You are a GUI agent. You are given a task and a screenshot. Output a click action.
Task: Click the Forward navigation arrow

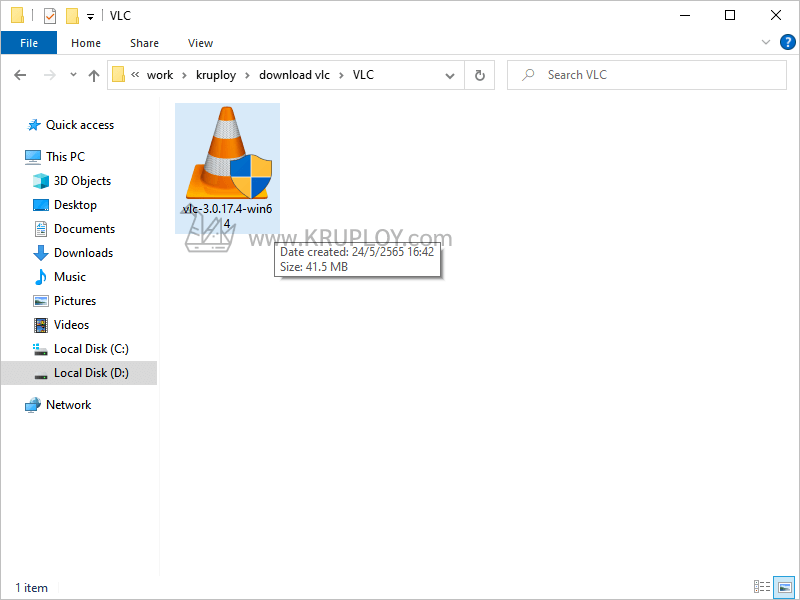pos(49,76)
